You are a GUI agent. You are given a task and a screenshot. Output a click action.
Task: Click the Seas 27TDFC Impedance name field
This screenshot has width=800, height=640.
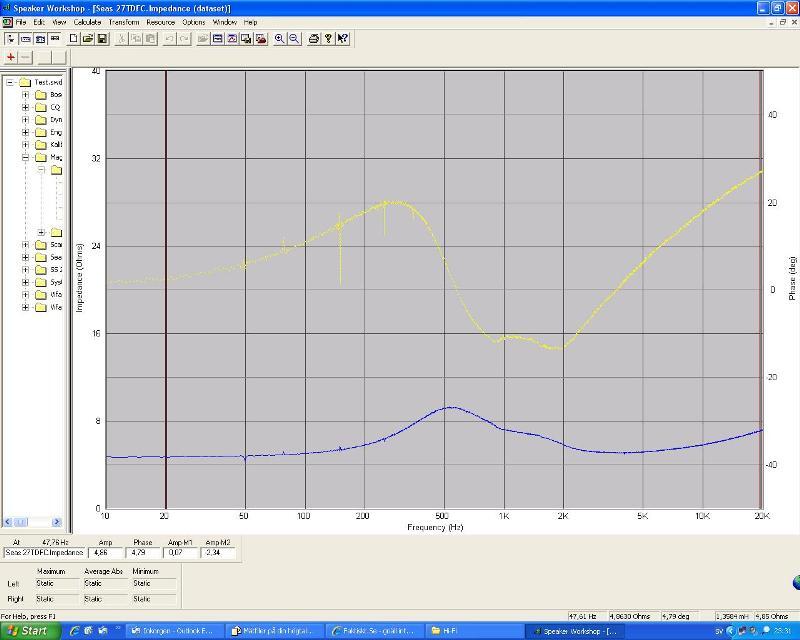44,553
